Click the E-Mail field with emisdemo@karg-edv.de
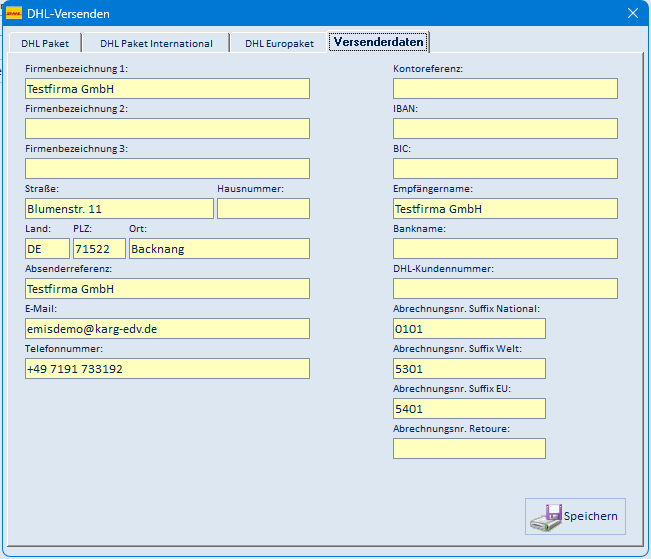This screenshot has width=651, height=559. pos(167,329)
